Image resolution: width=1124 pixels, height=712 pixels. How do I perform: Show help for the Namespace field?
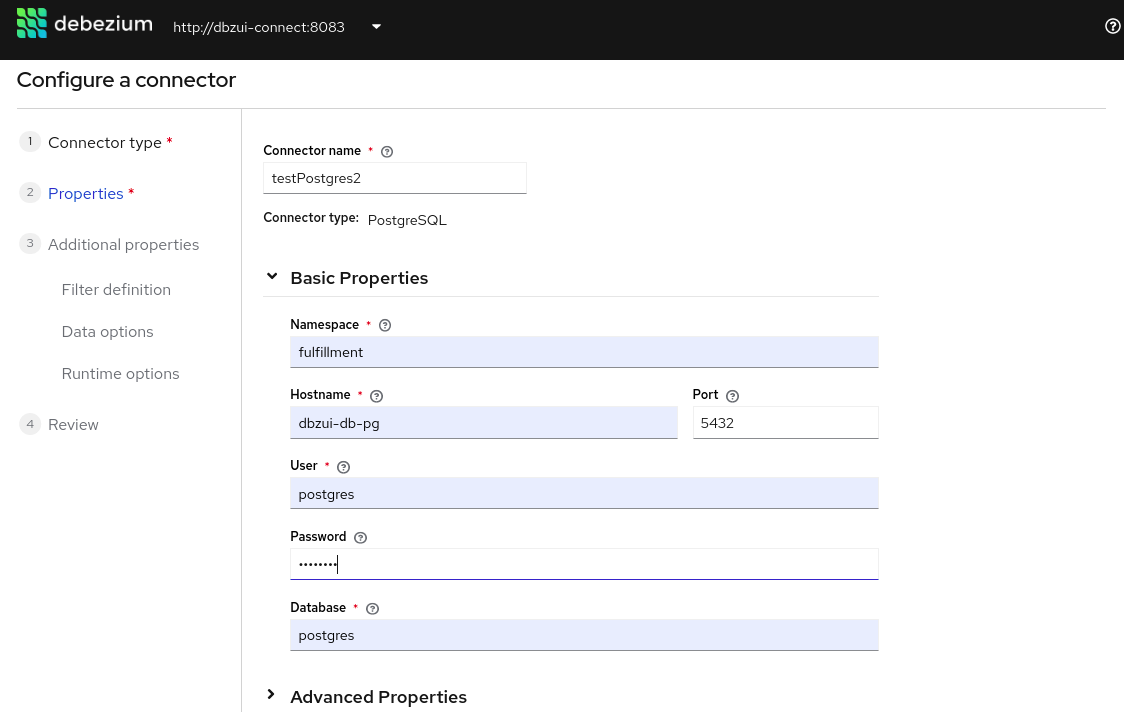click(385, 326)
